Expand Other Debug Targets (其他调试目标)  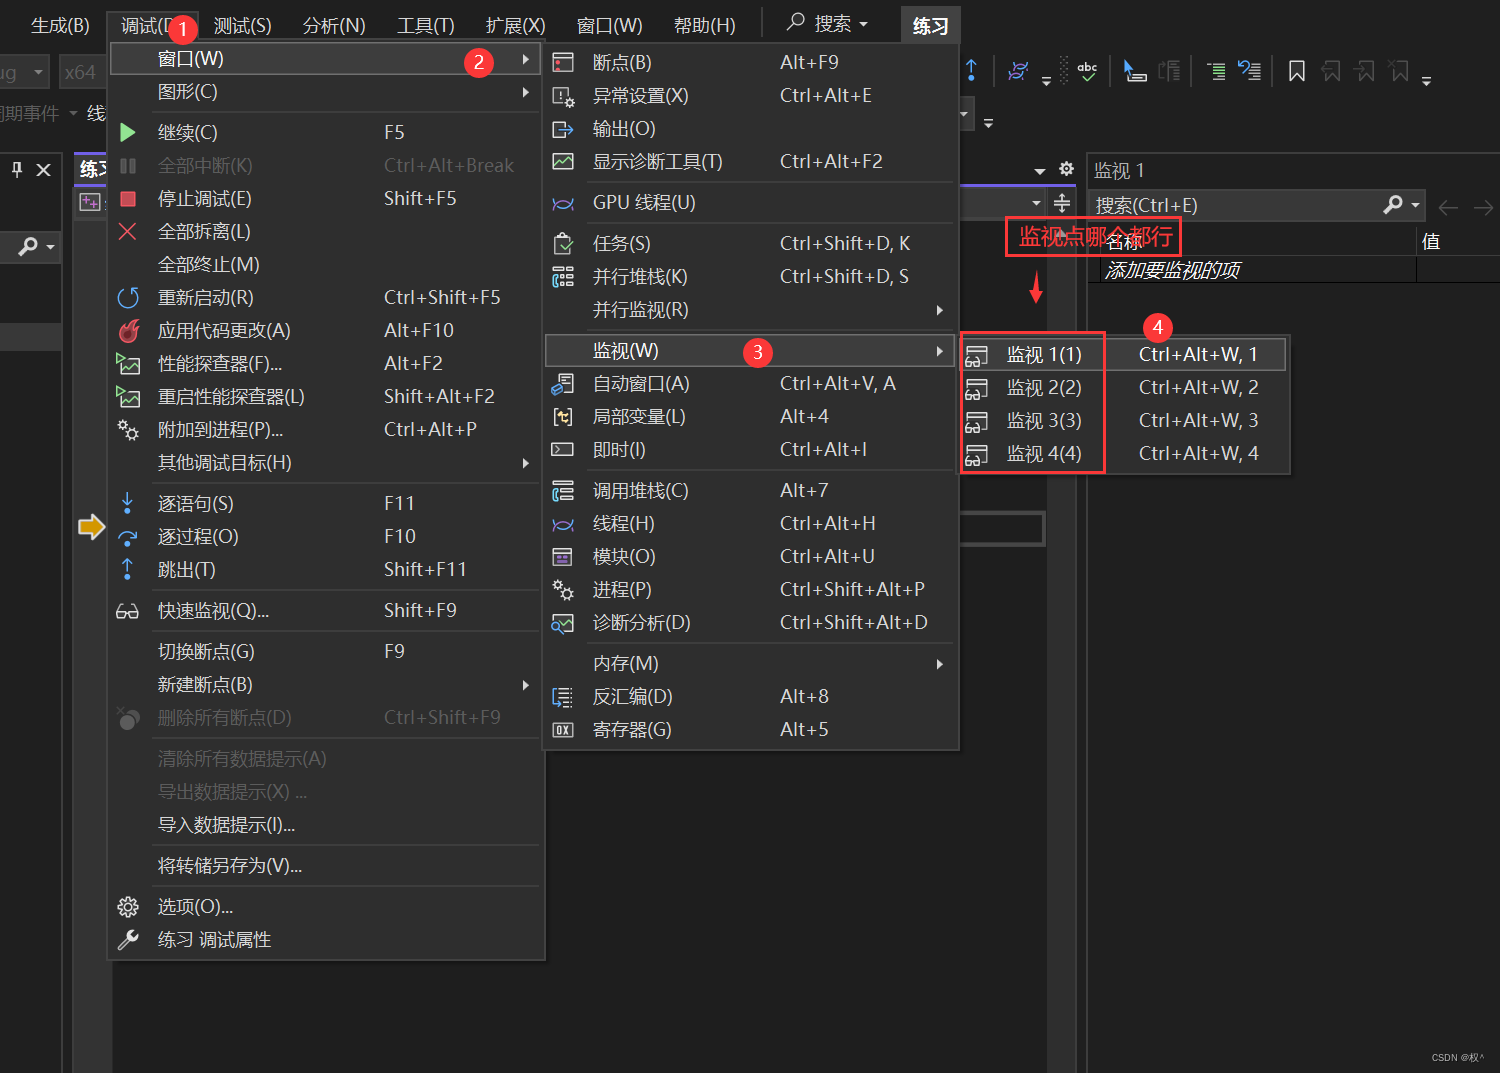coord(325,462)
